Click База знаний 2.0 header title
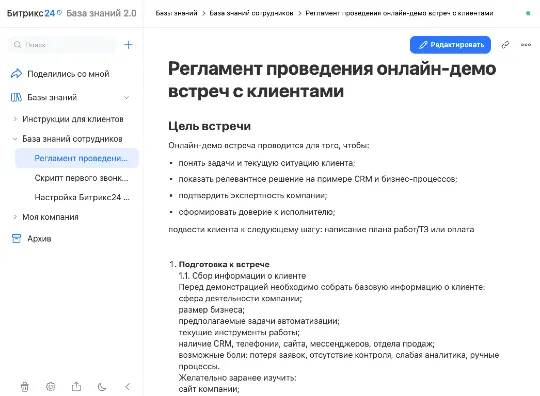This screenshot has height=396, width=540. tap(101, 13)
